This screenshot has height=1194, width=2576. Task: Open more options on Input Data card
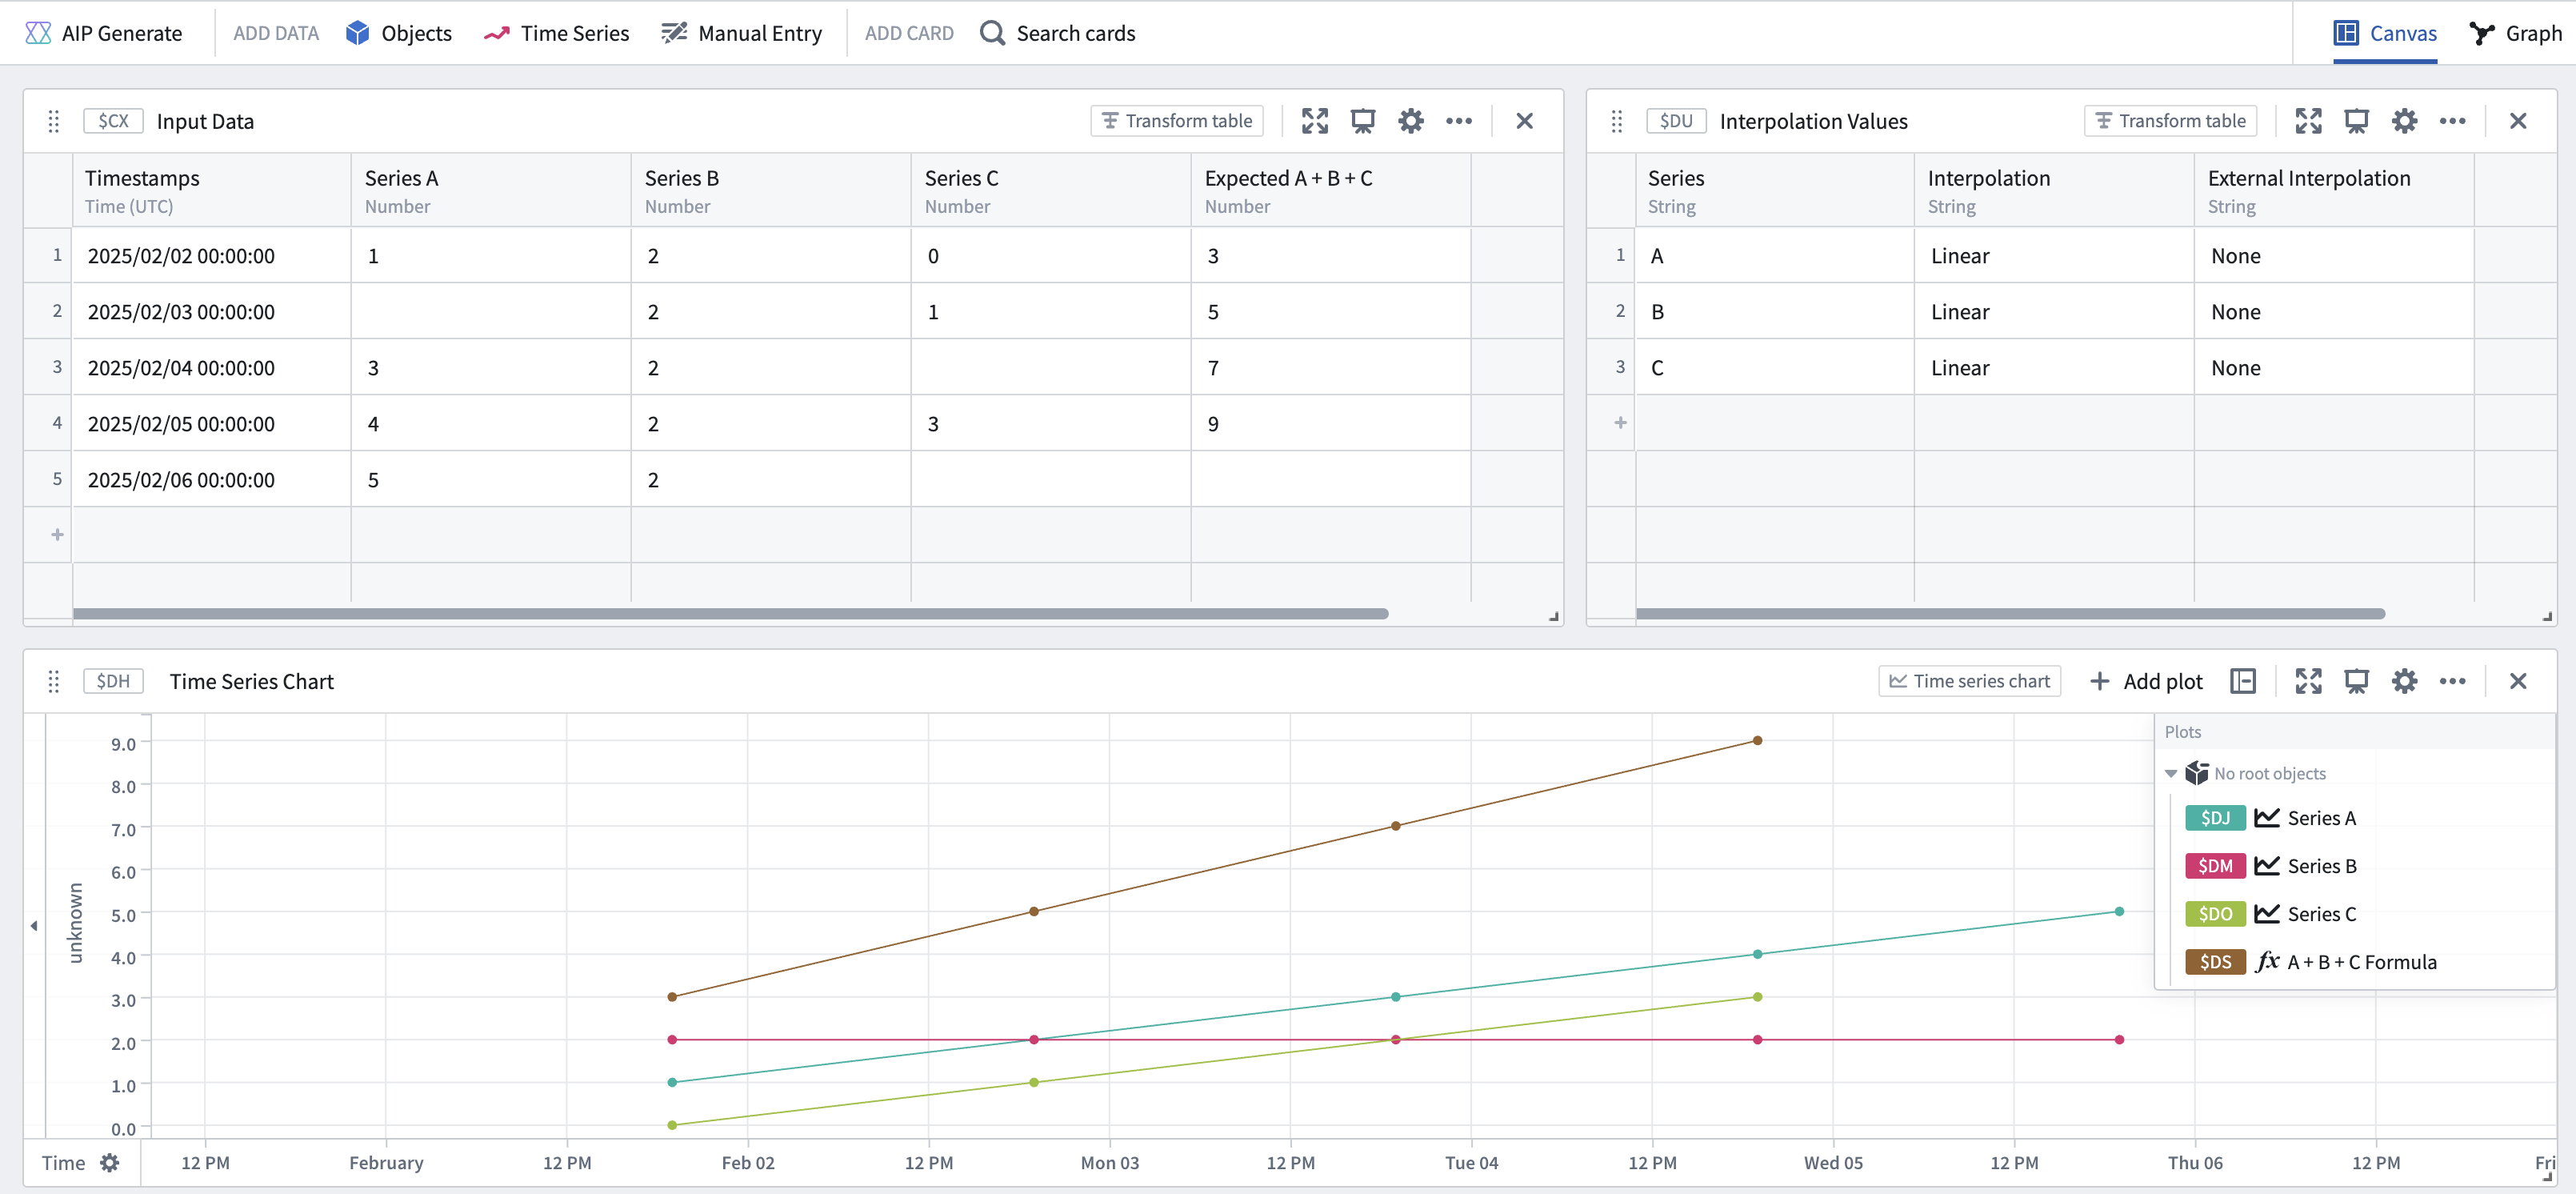[x=1459, y=121]
